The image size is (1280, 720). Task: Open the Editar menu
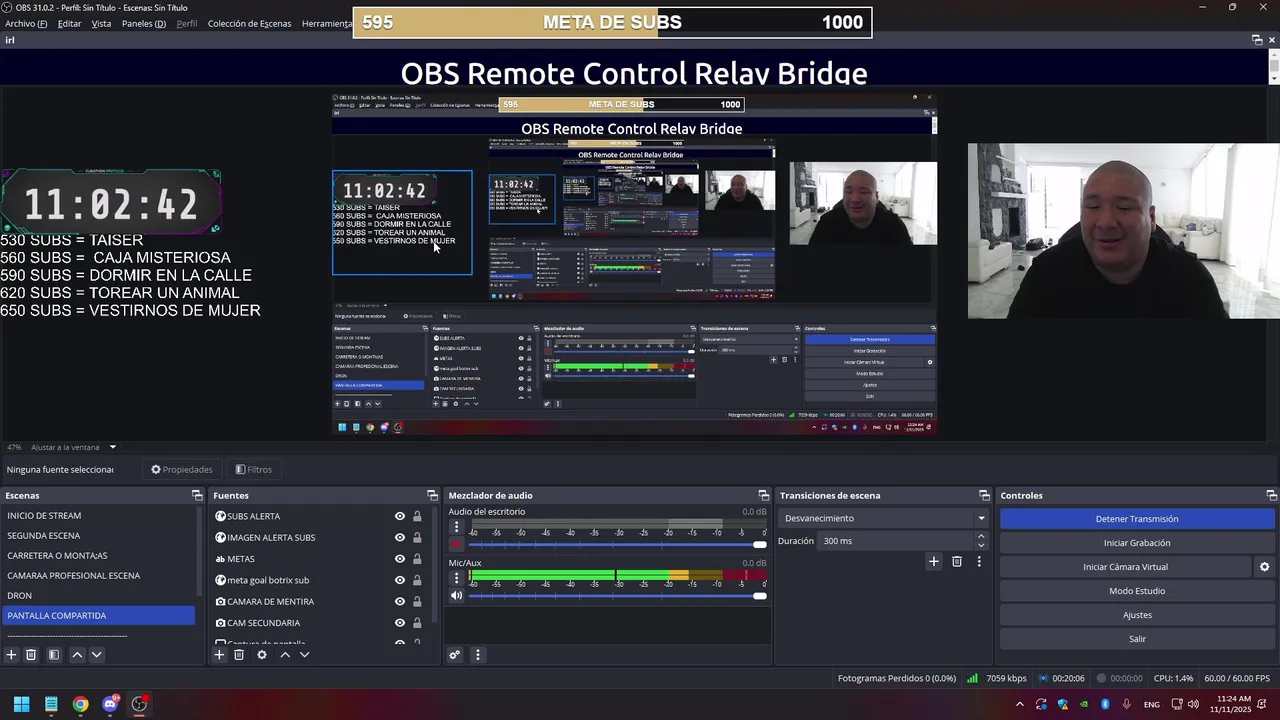(69, 23)
